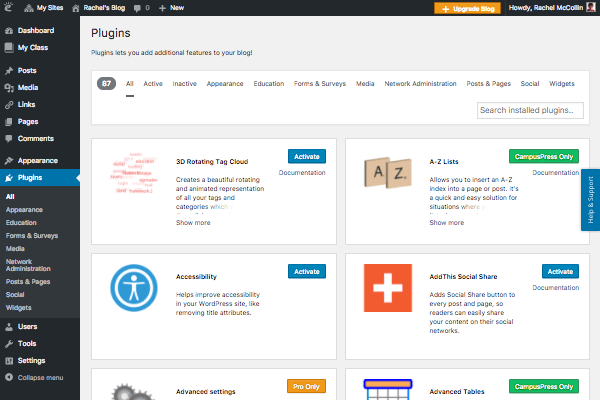Click Plugins plug icon in sidebar
The height and width of the screenshot is (400, 600).
pos(9,178)
